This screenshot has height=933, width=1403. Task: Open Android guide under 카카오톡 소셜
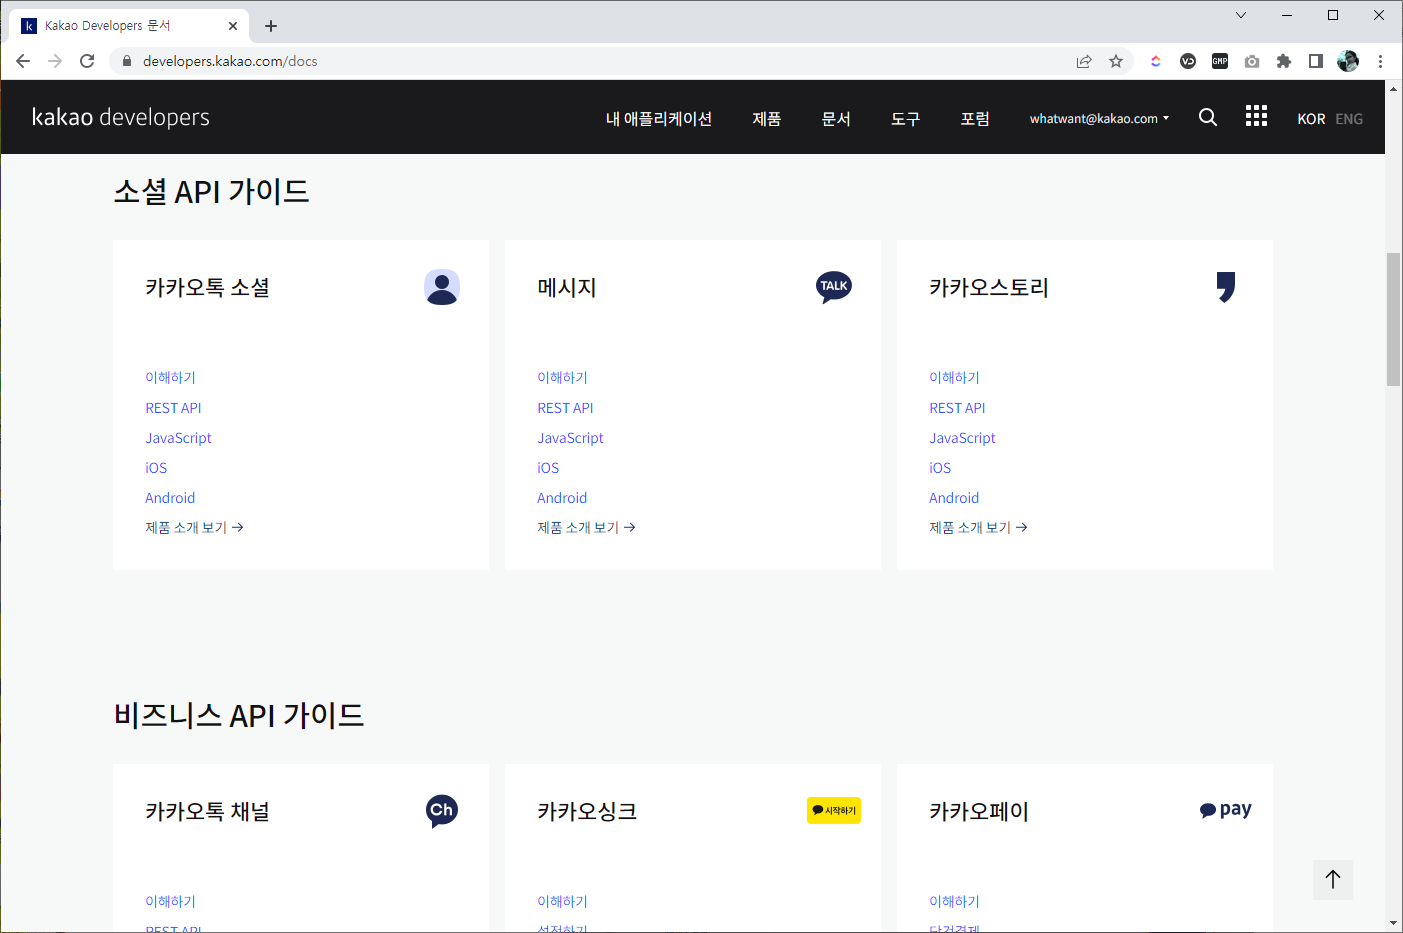[x=170, y=498]
